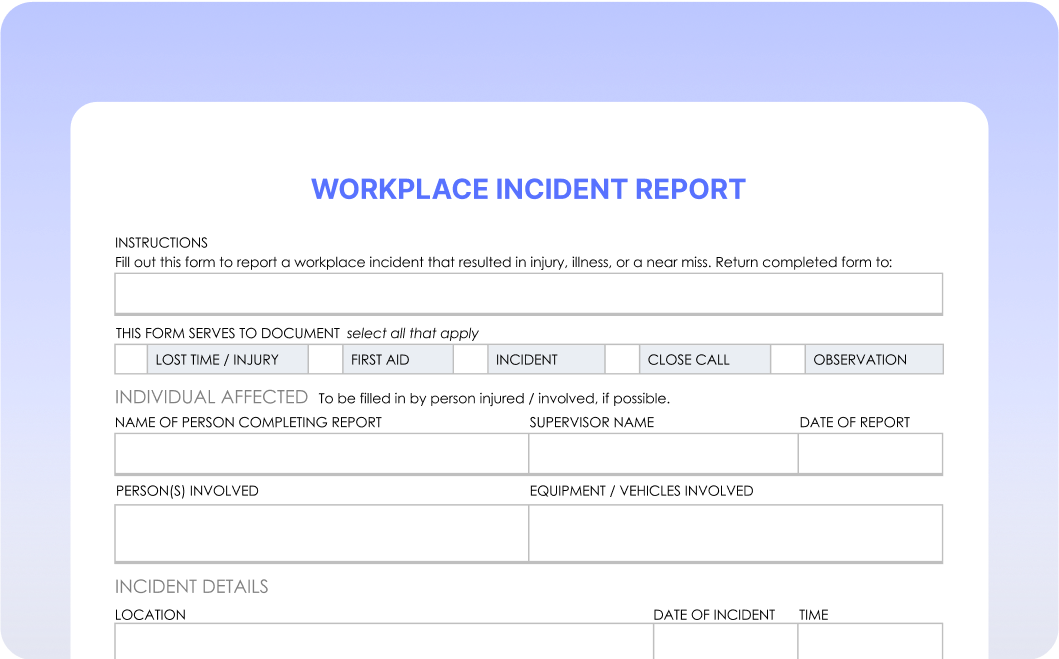The image size is (1059, 659).
Task: Focus the Name of Person Completing Report field
Action: click(x=321, y=453)
